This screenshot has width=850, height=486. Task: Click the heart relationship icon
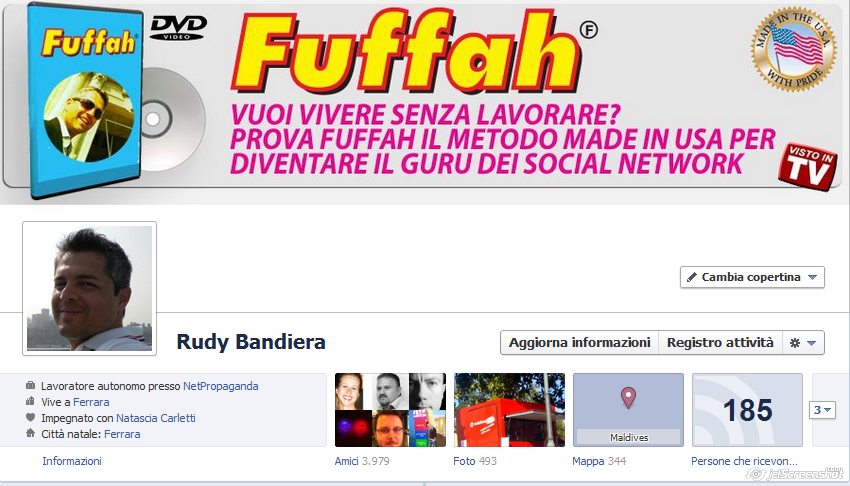[30, 418]
